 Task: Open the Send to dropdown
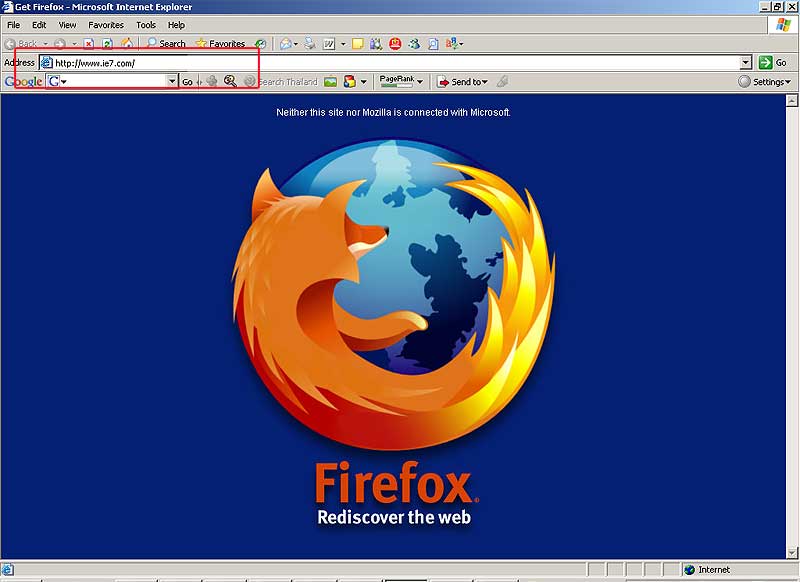461,82
